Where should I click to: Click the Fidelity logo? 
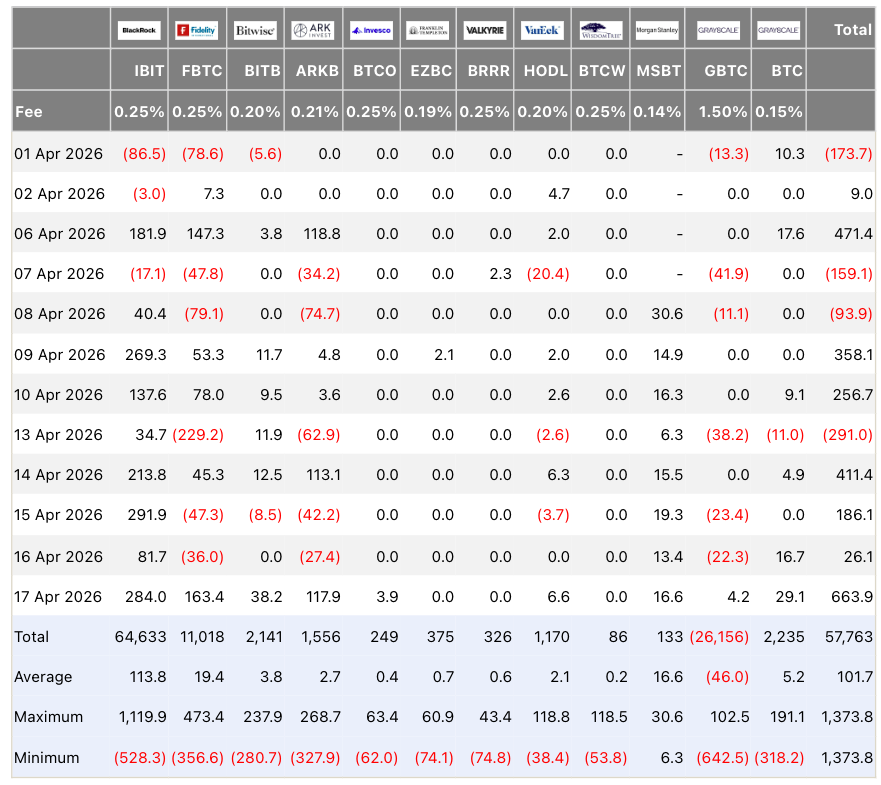click(197, 30)
